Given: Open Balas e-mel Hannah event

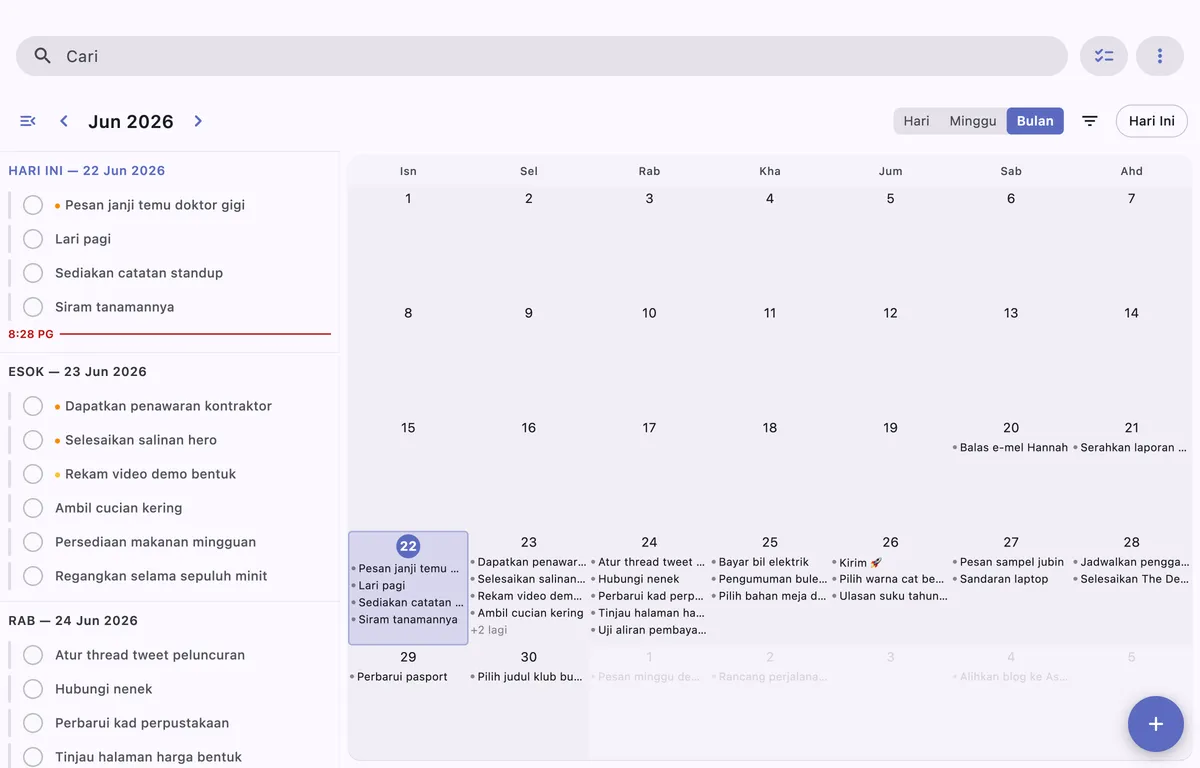Looking at the screenshot, I should (1010, 448).
